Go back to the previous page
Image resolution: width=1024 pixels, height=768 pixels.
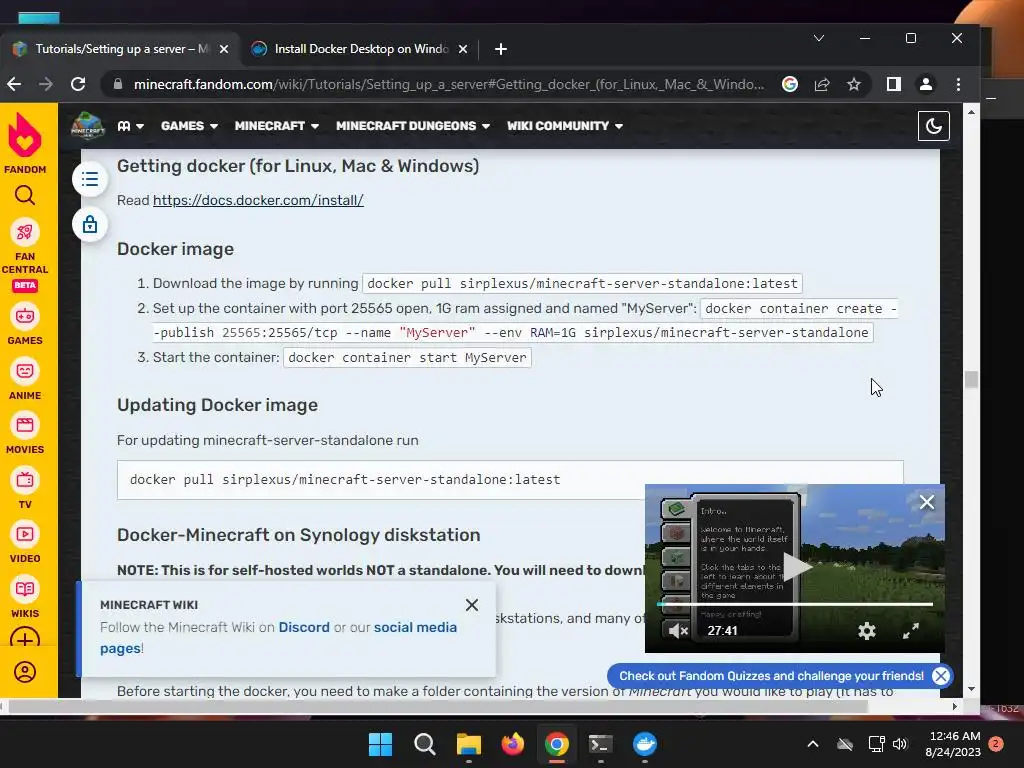tap(14, 84)
